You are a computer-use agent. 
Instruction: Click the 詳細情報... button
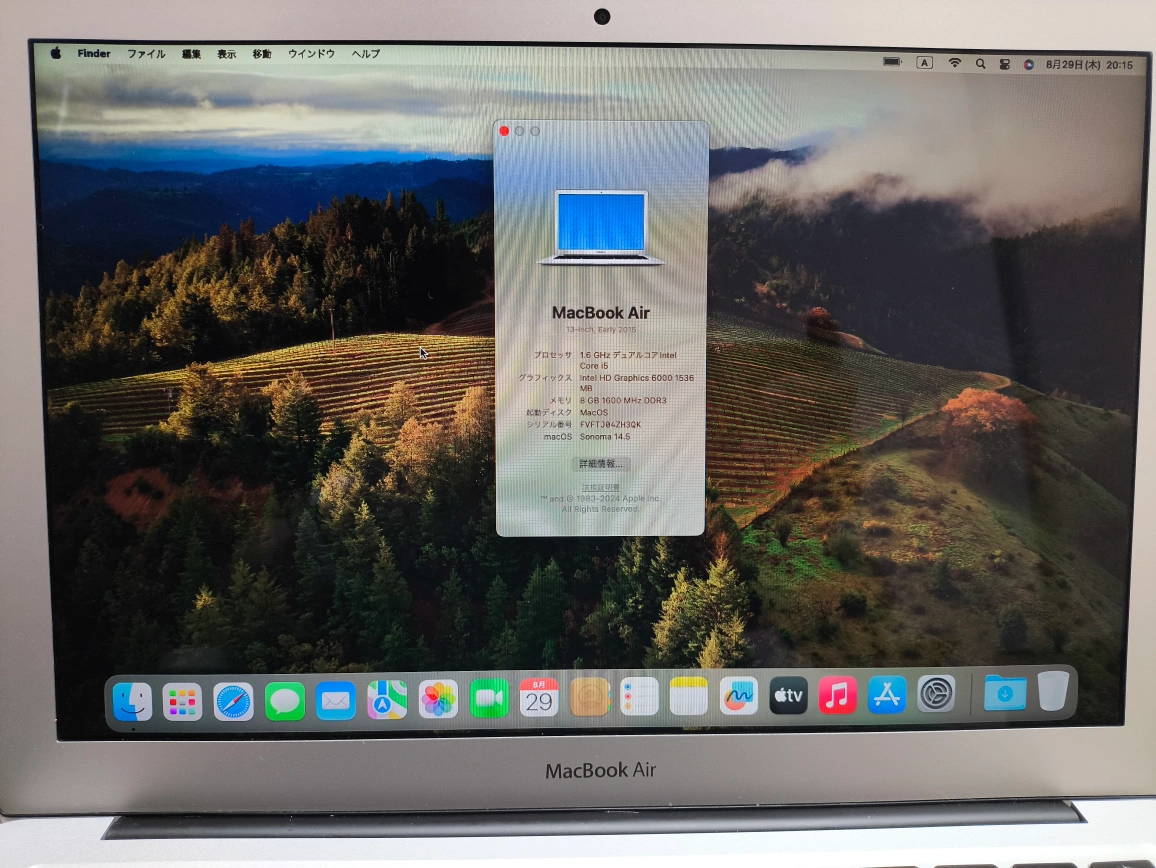point(601,464)
